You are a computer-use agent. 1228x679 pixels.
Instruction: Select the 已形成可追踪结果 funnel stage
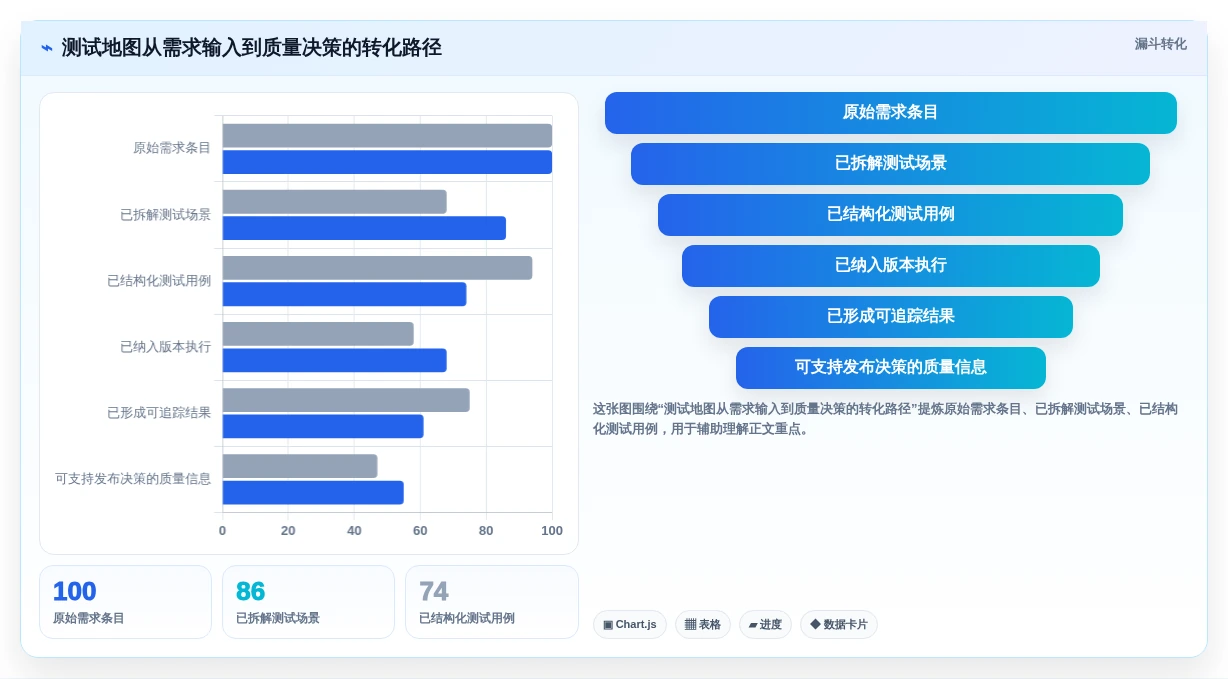[890, 317]
